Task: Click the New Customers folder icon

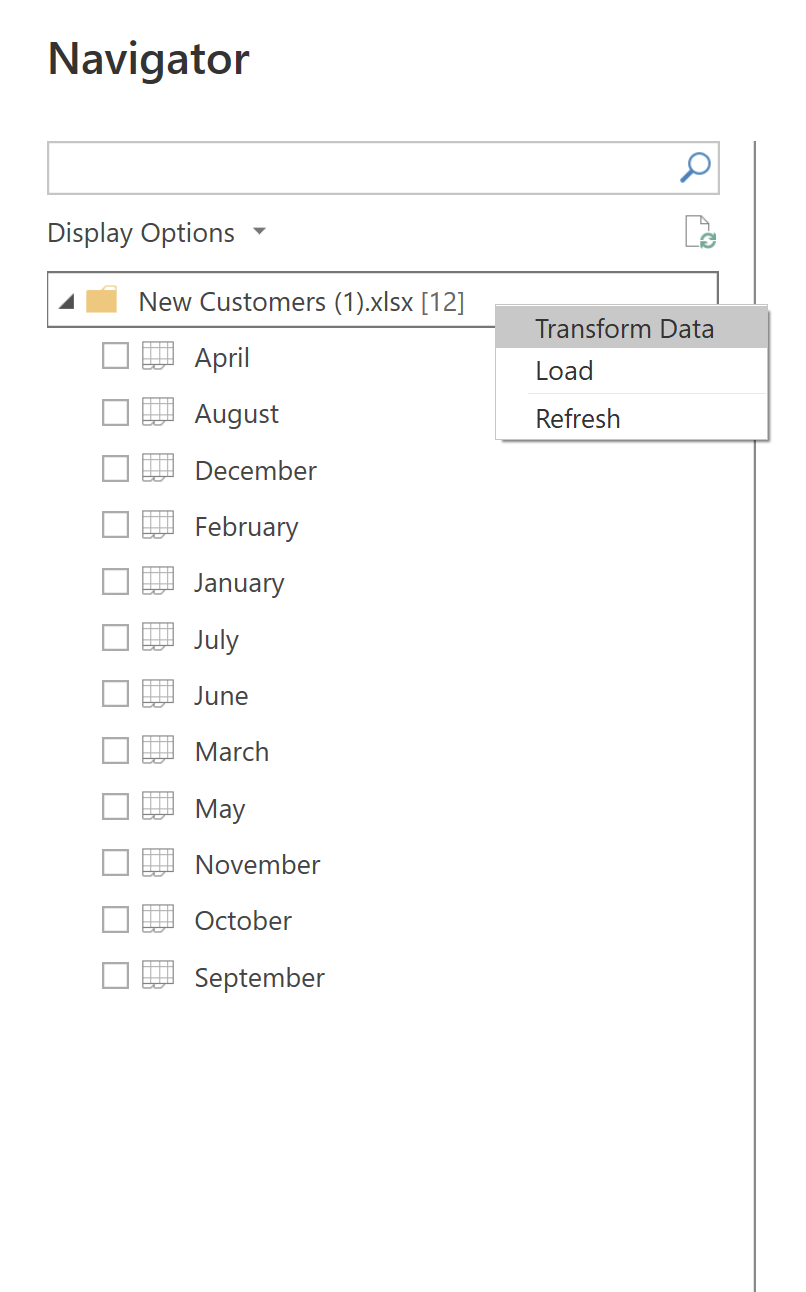Action: point(102,301)
